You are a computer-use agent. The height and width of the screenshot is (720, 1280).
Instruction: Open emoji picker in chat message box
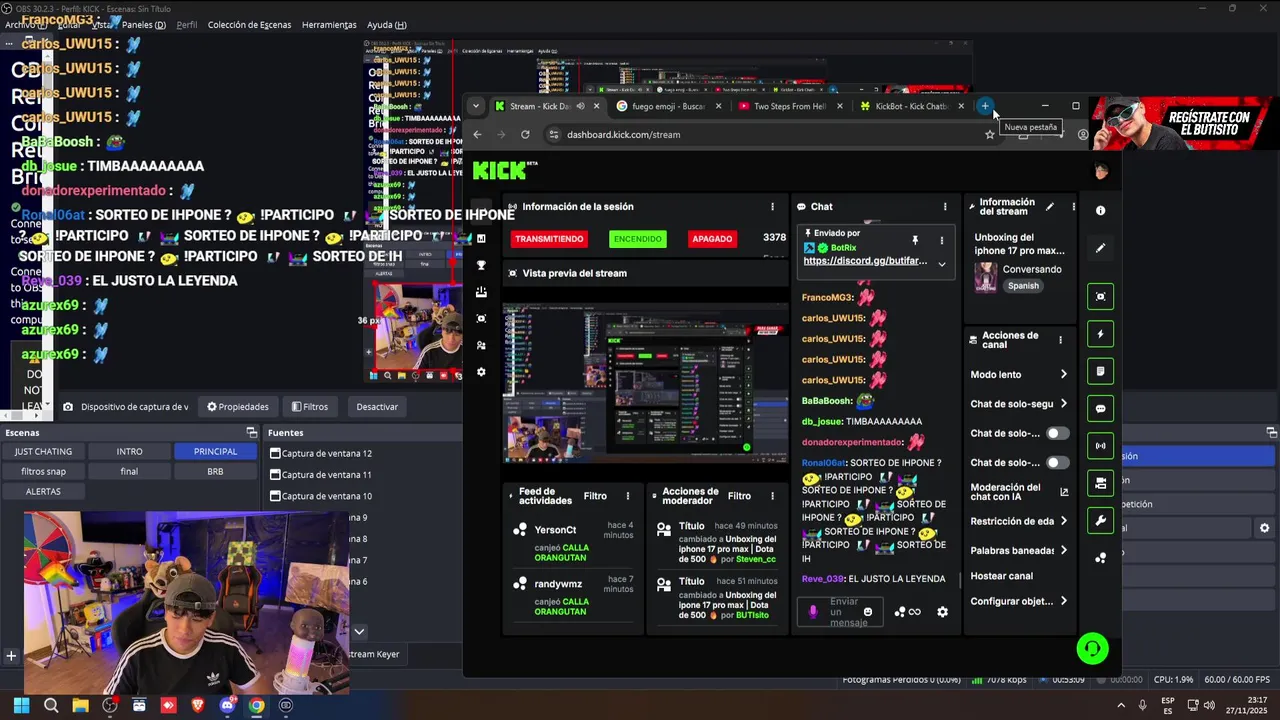click(868, 612)
